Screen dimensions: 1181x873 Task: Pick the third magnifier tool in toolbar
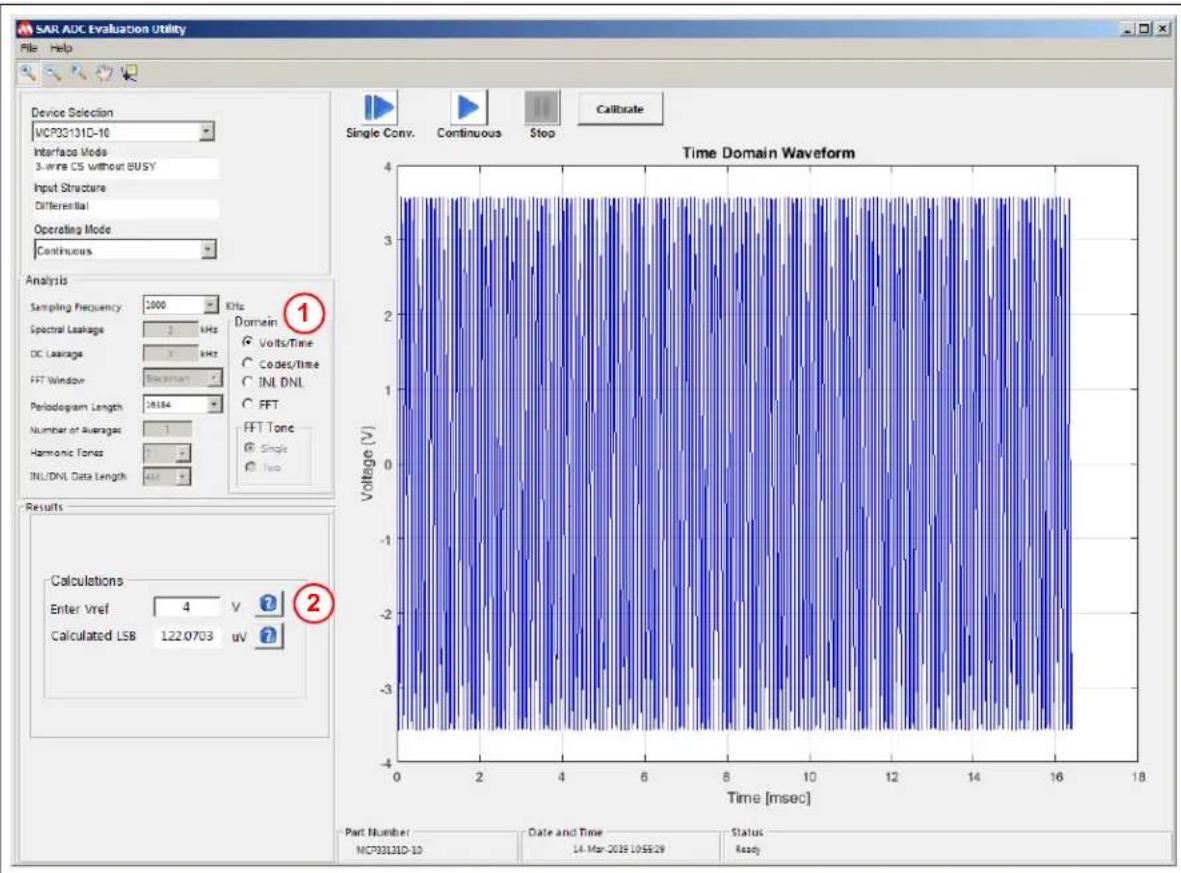(78, 73)
